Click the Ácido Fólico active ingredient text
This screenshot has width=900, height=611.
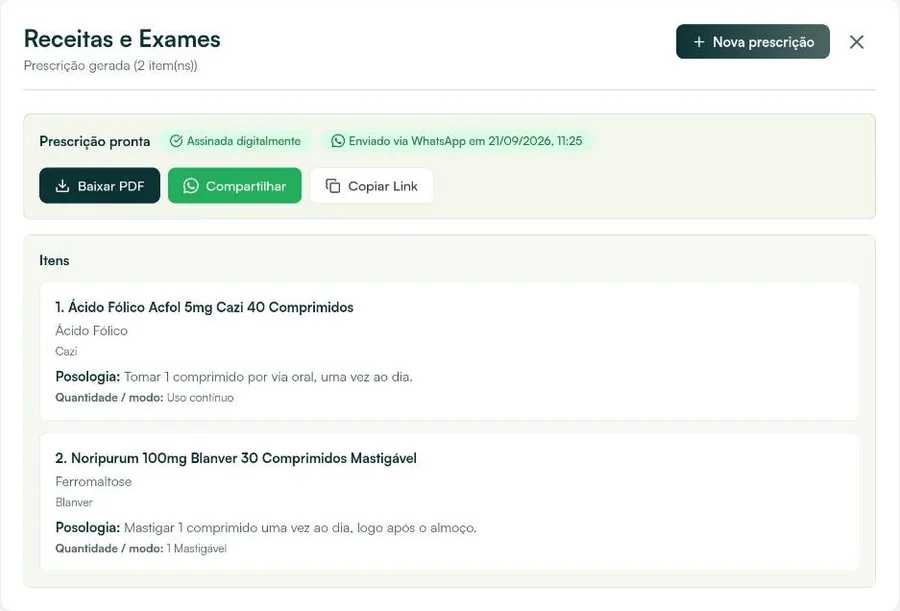pyautogui.click(x=92, y=330)
